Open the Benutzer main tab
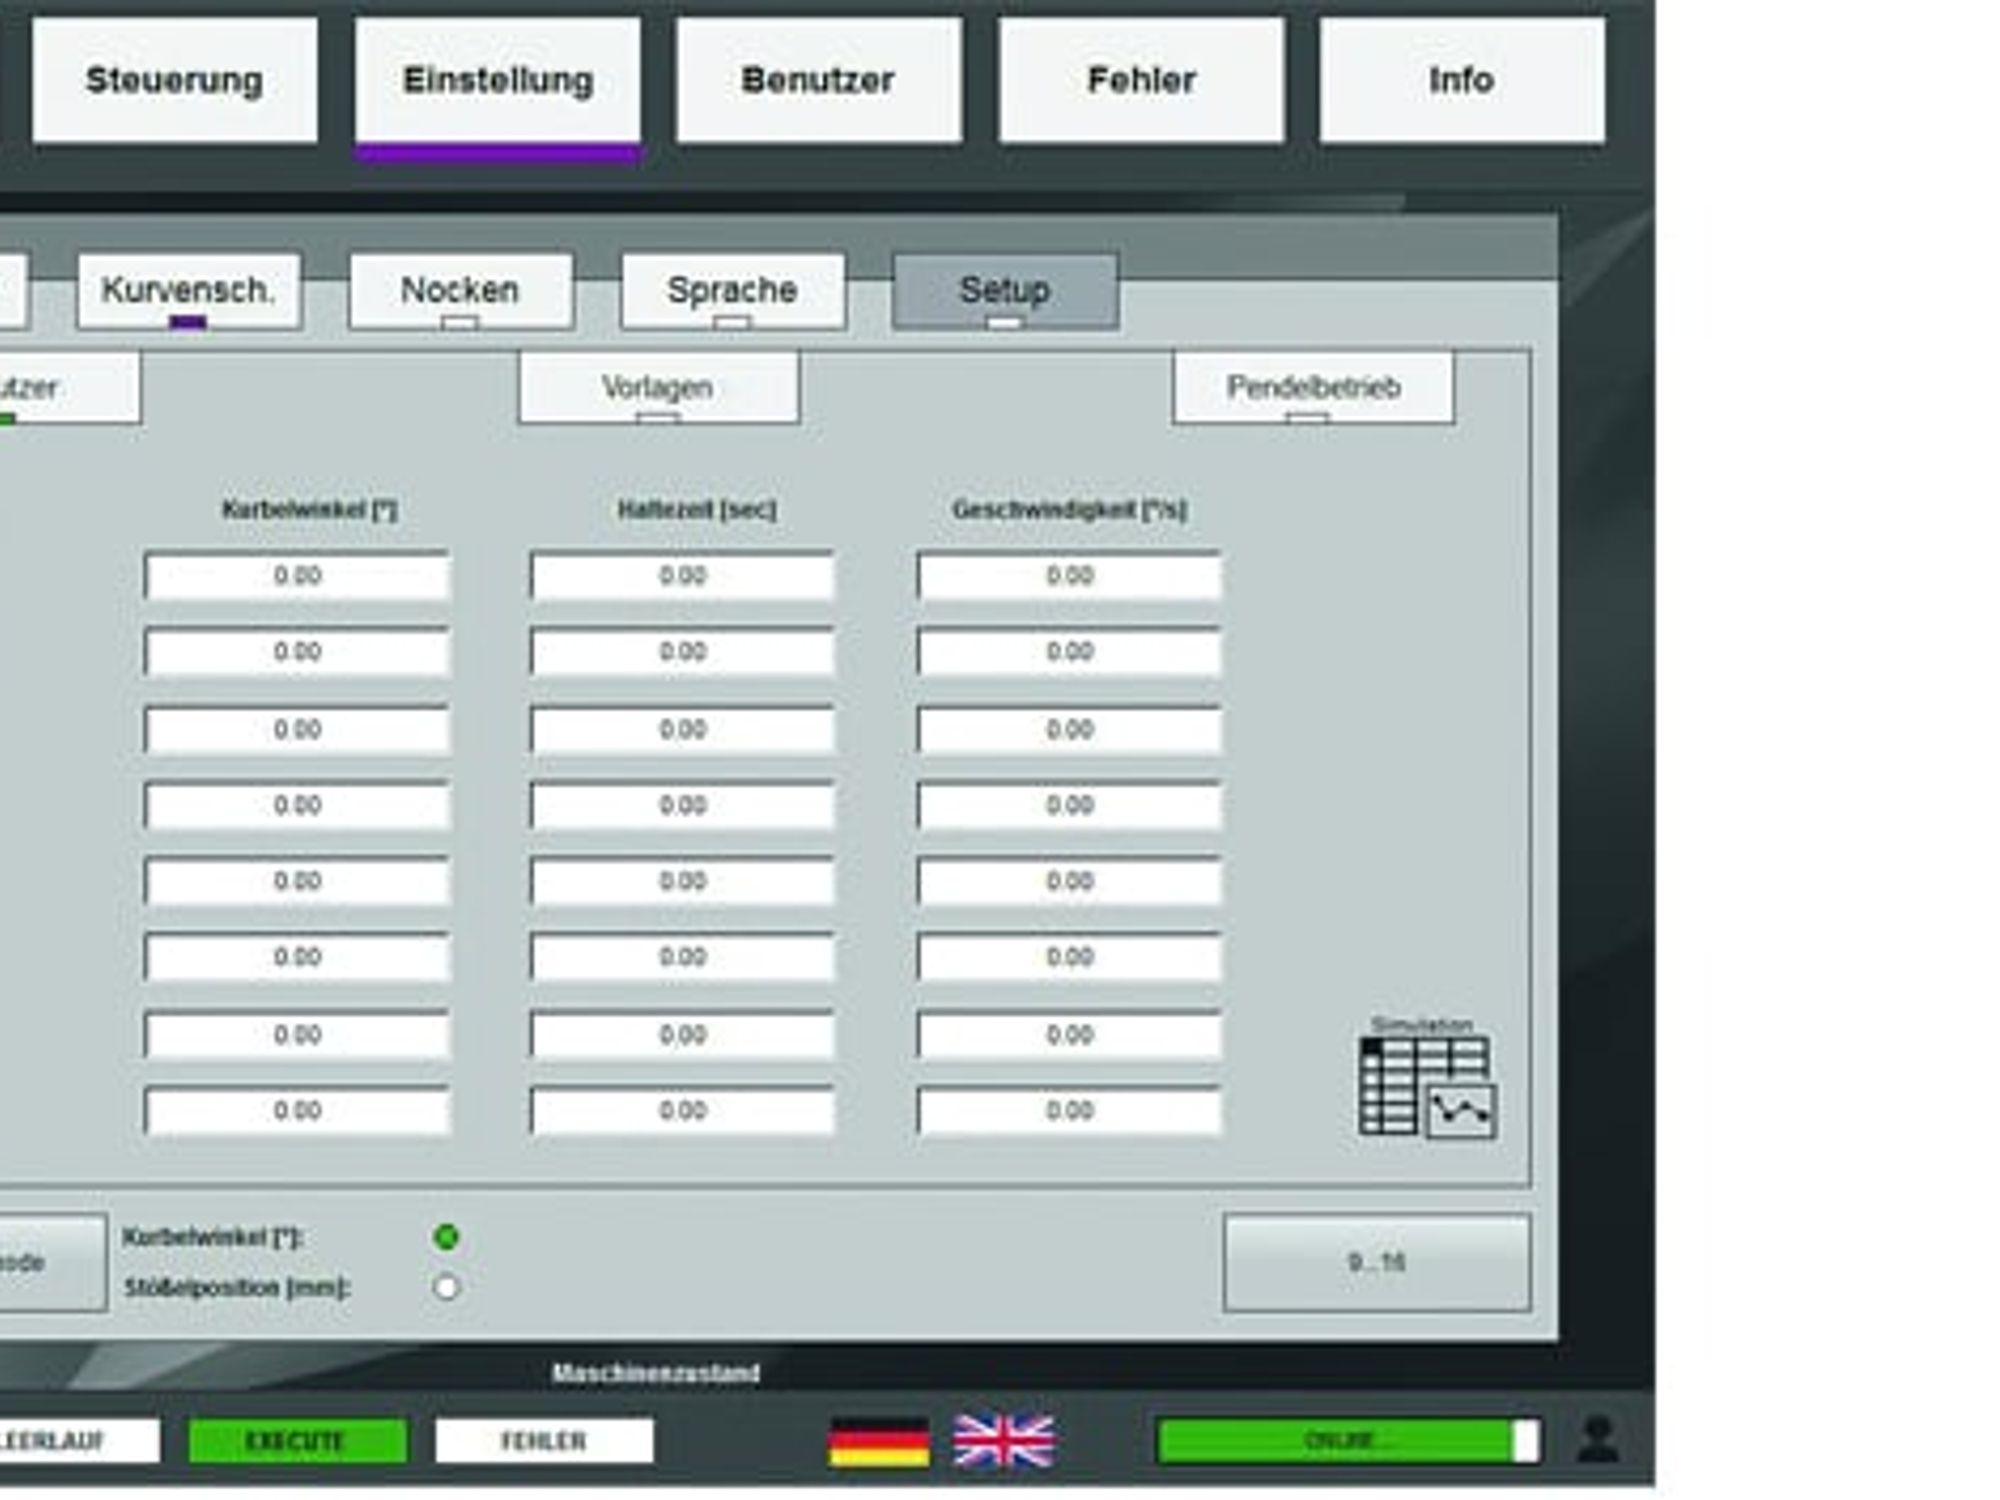This screenshot has height=1500, width=2000. pyautogui.click(x=819, y=80)
